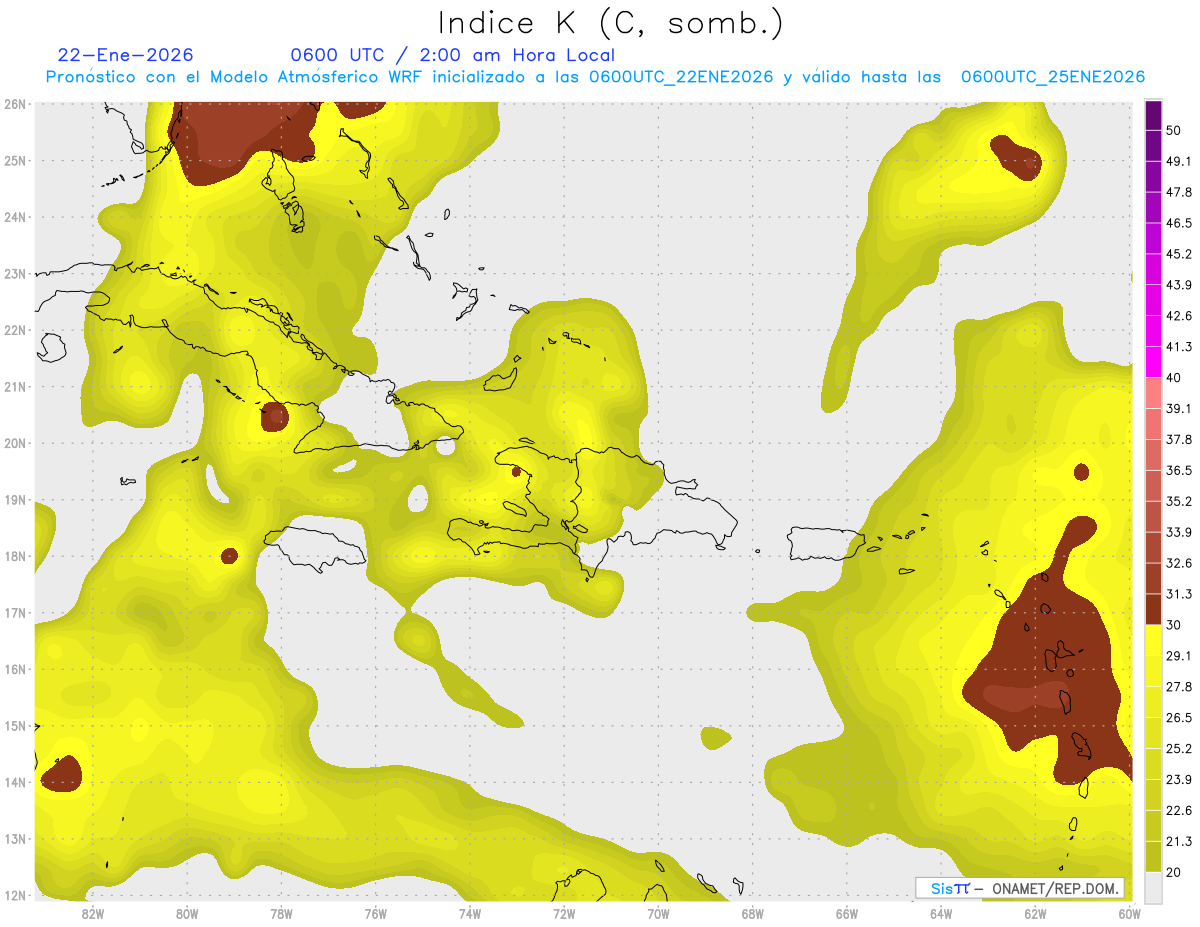This screenshot has height=927, width=1200.
Task: Click the '31.3' color scale label
Action: 1178,594
